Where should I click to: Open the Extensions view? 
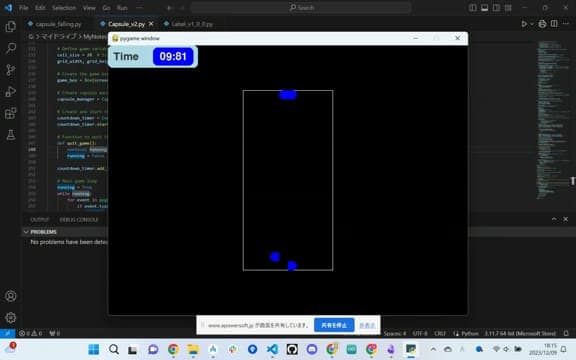coord(11,113)
